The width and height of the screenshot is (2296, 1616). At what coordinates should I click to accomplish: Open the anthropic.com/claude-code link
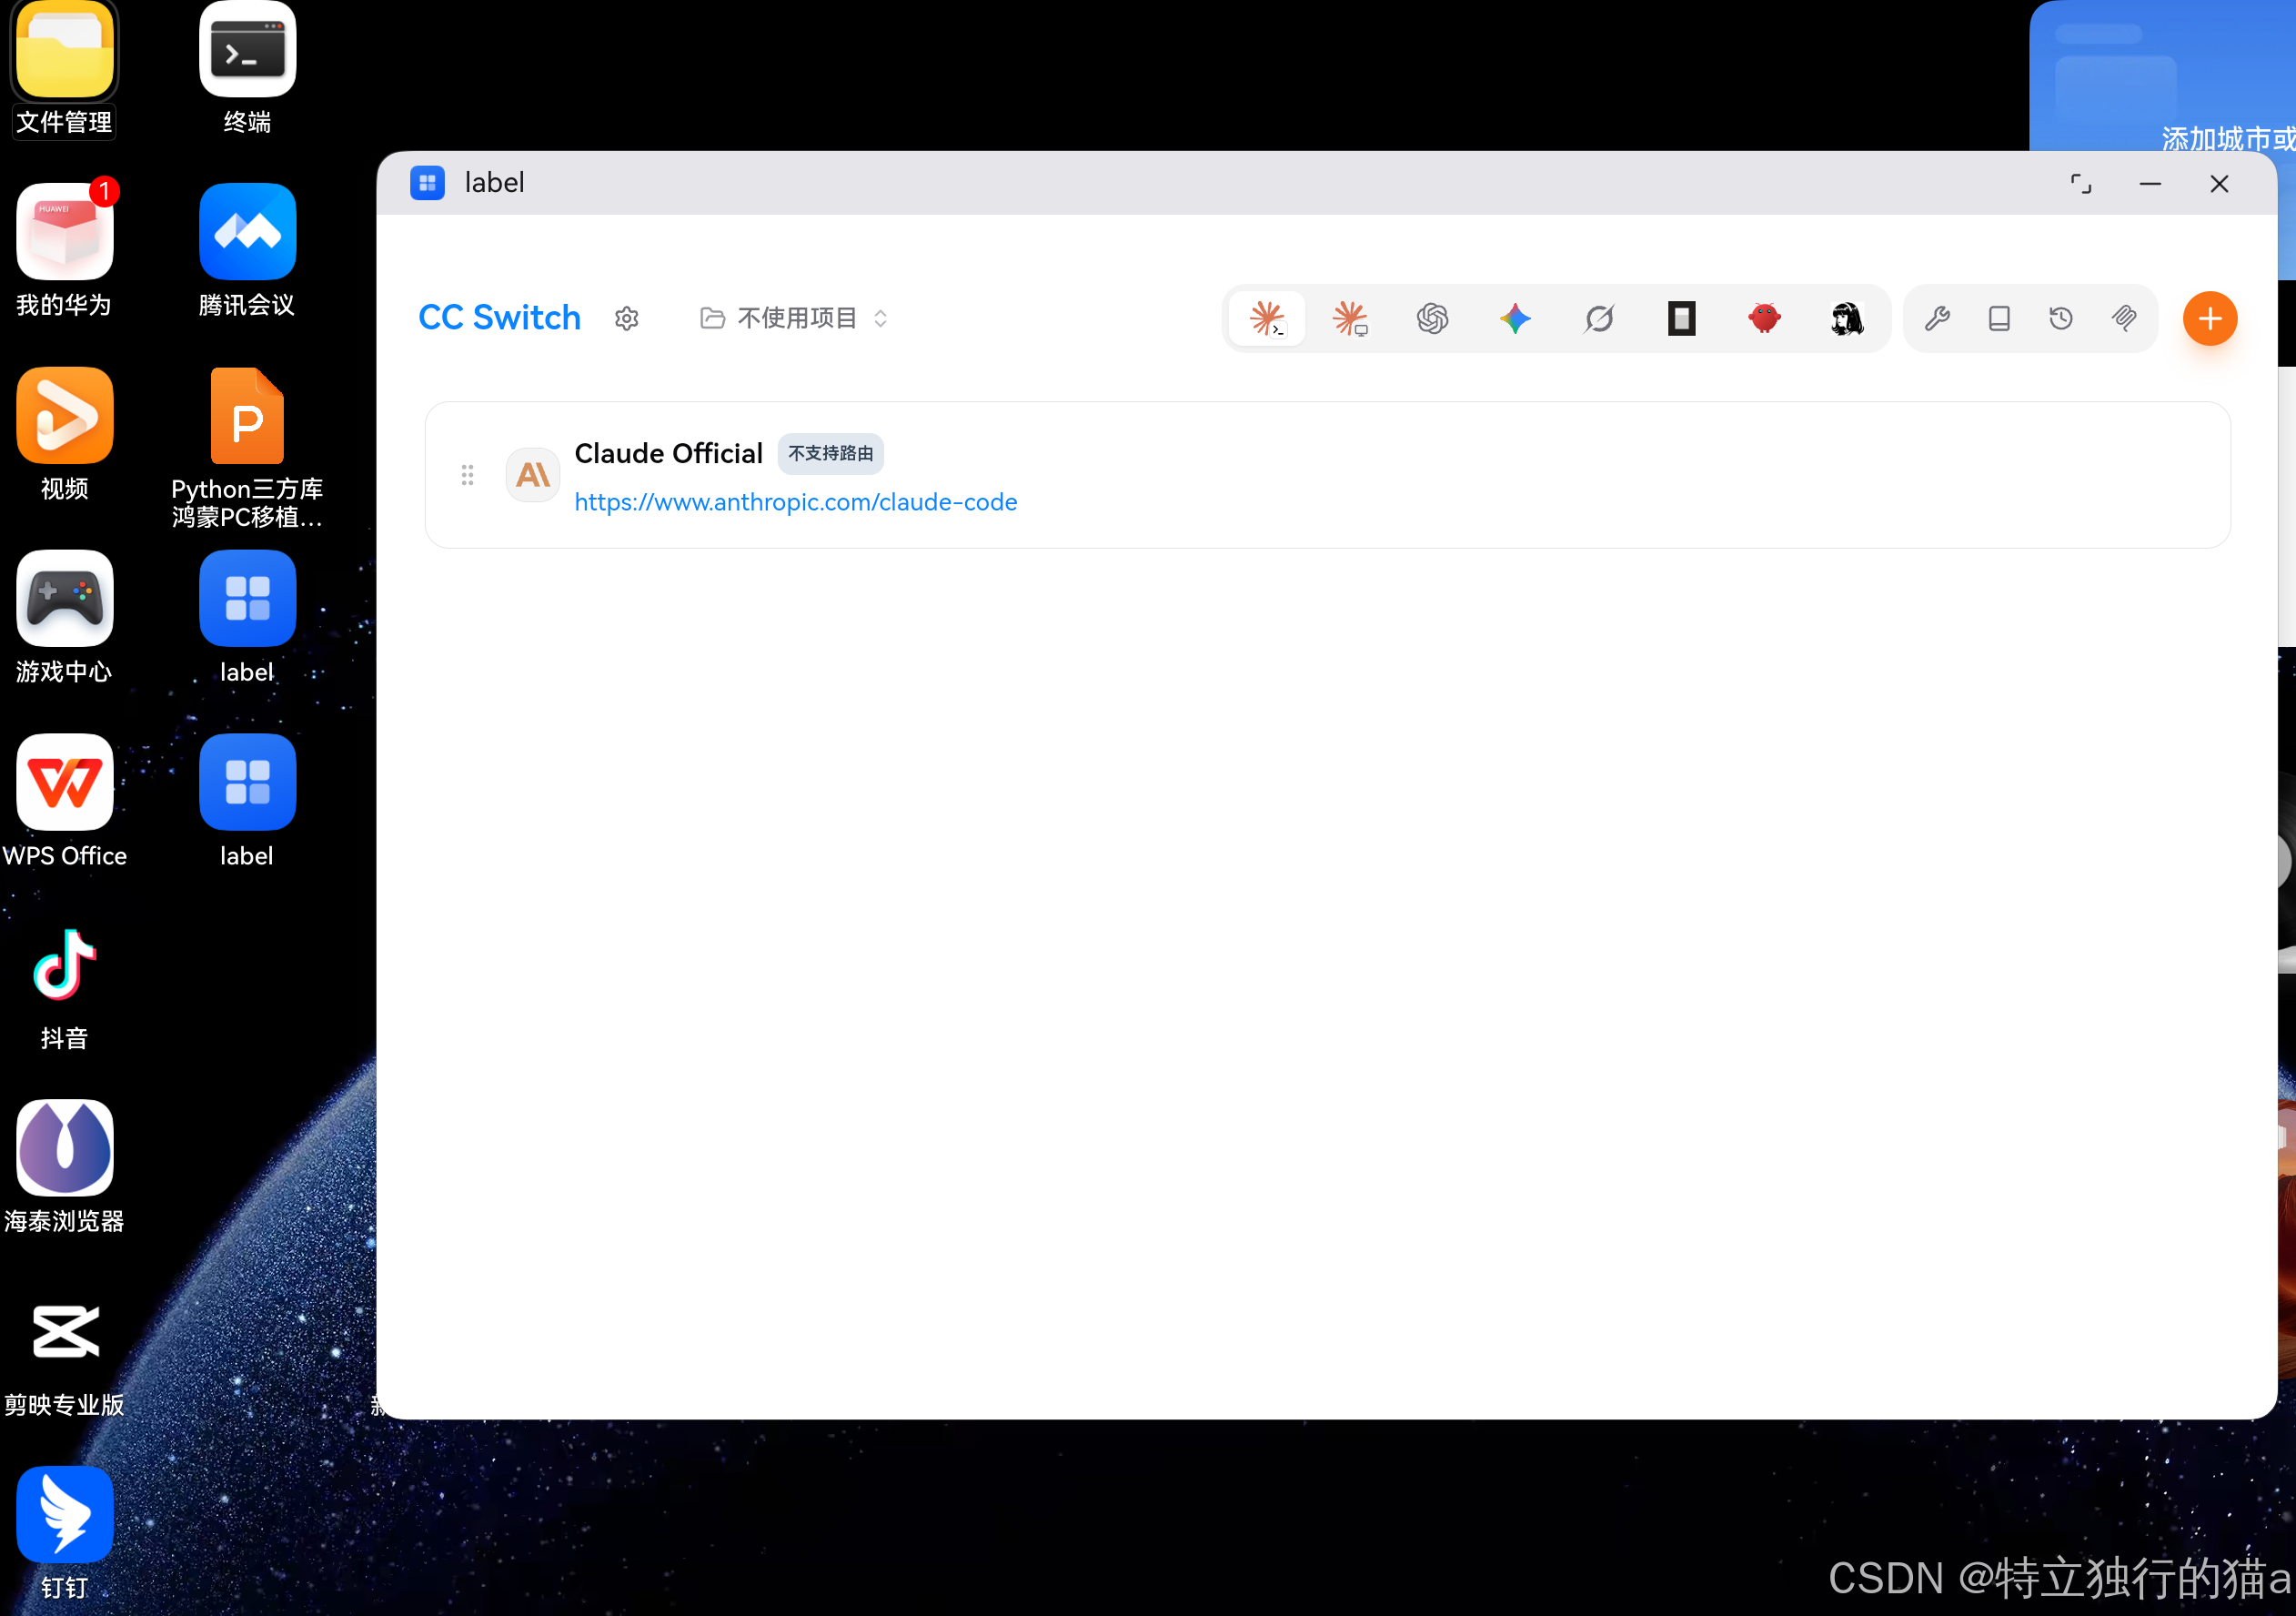pos(796,502)
